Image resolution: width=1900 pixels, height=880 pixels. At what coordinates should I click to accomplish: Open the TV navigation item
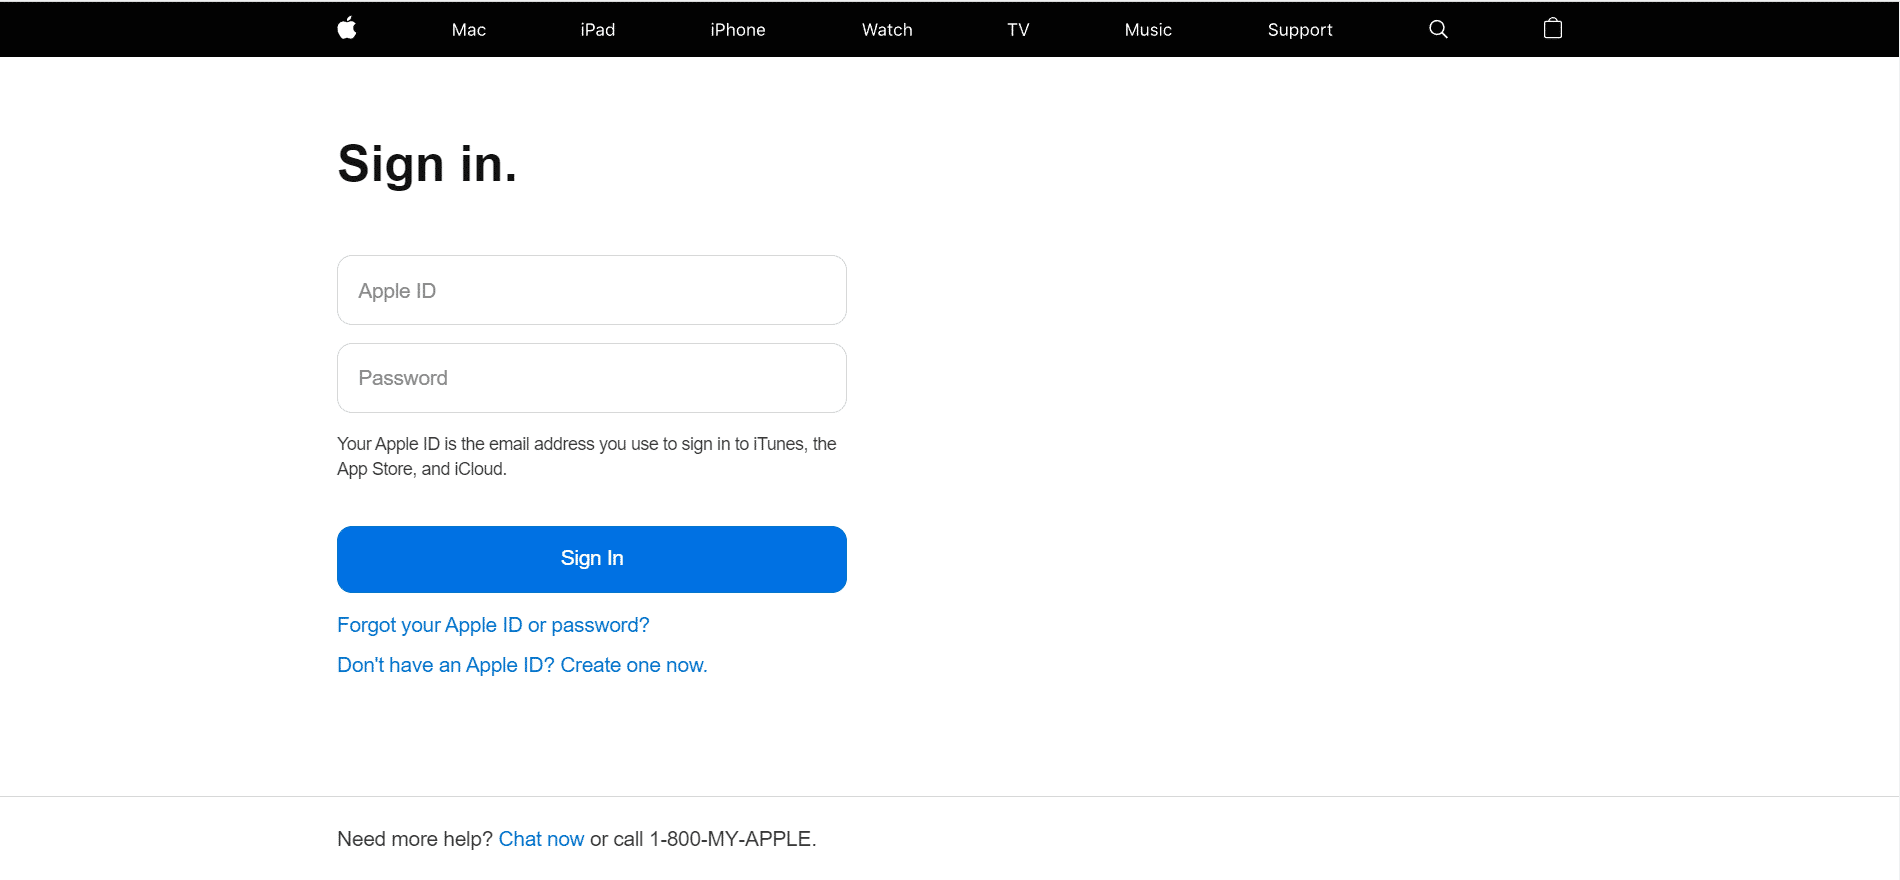[x=1018, y=30]
